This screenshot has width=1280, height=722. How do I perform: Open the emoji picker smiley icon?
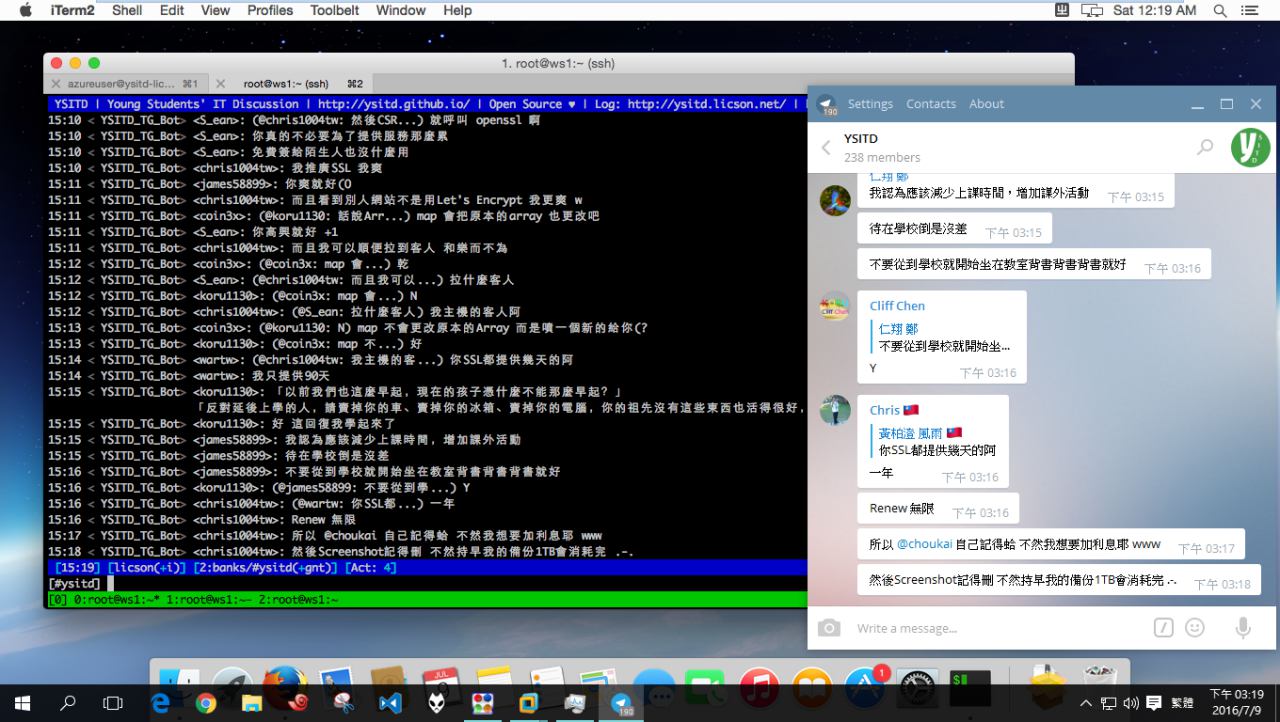[x=1195, y=628]
